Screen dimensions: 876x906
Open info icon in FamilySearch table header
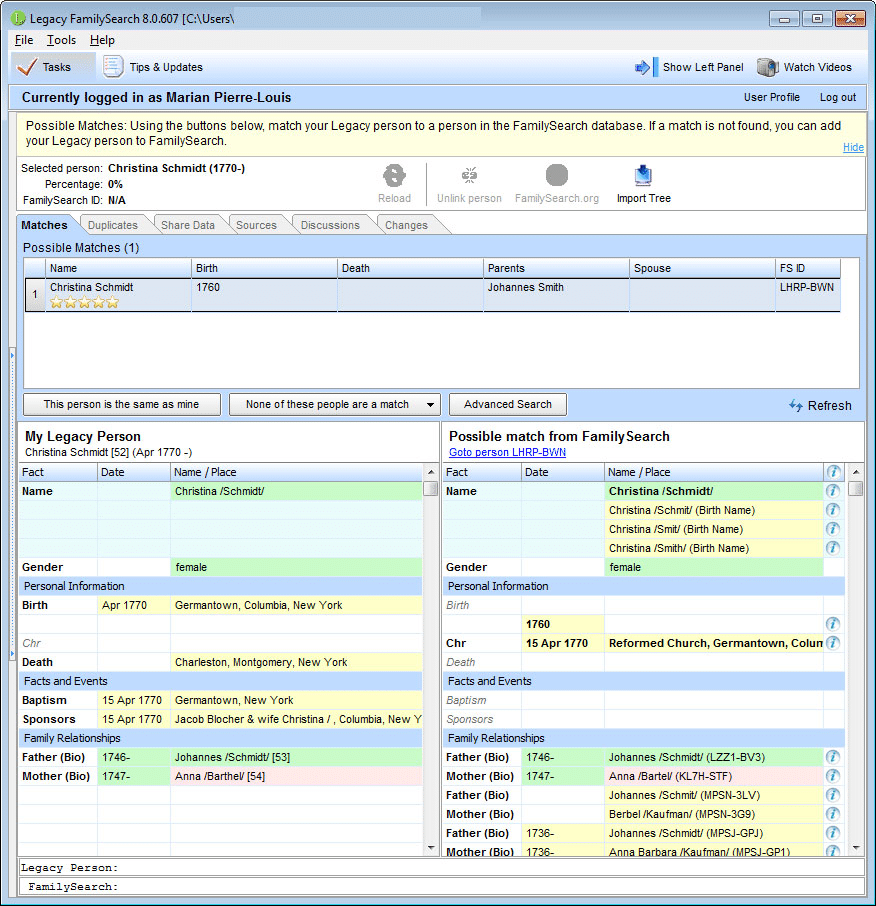tap(833, 472)
